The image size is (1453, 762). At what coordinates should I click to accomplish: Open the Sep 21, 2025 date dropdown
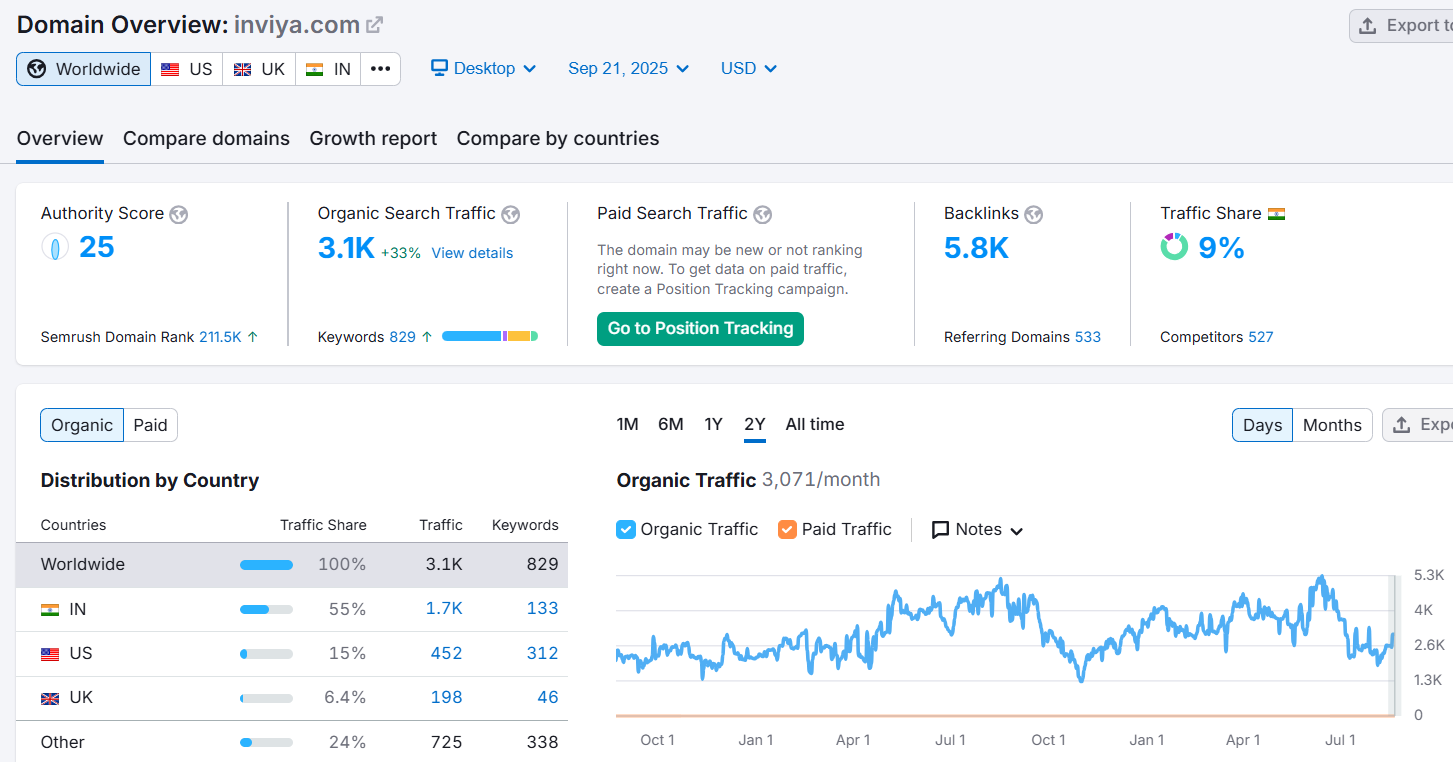(x=628, y=68)
